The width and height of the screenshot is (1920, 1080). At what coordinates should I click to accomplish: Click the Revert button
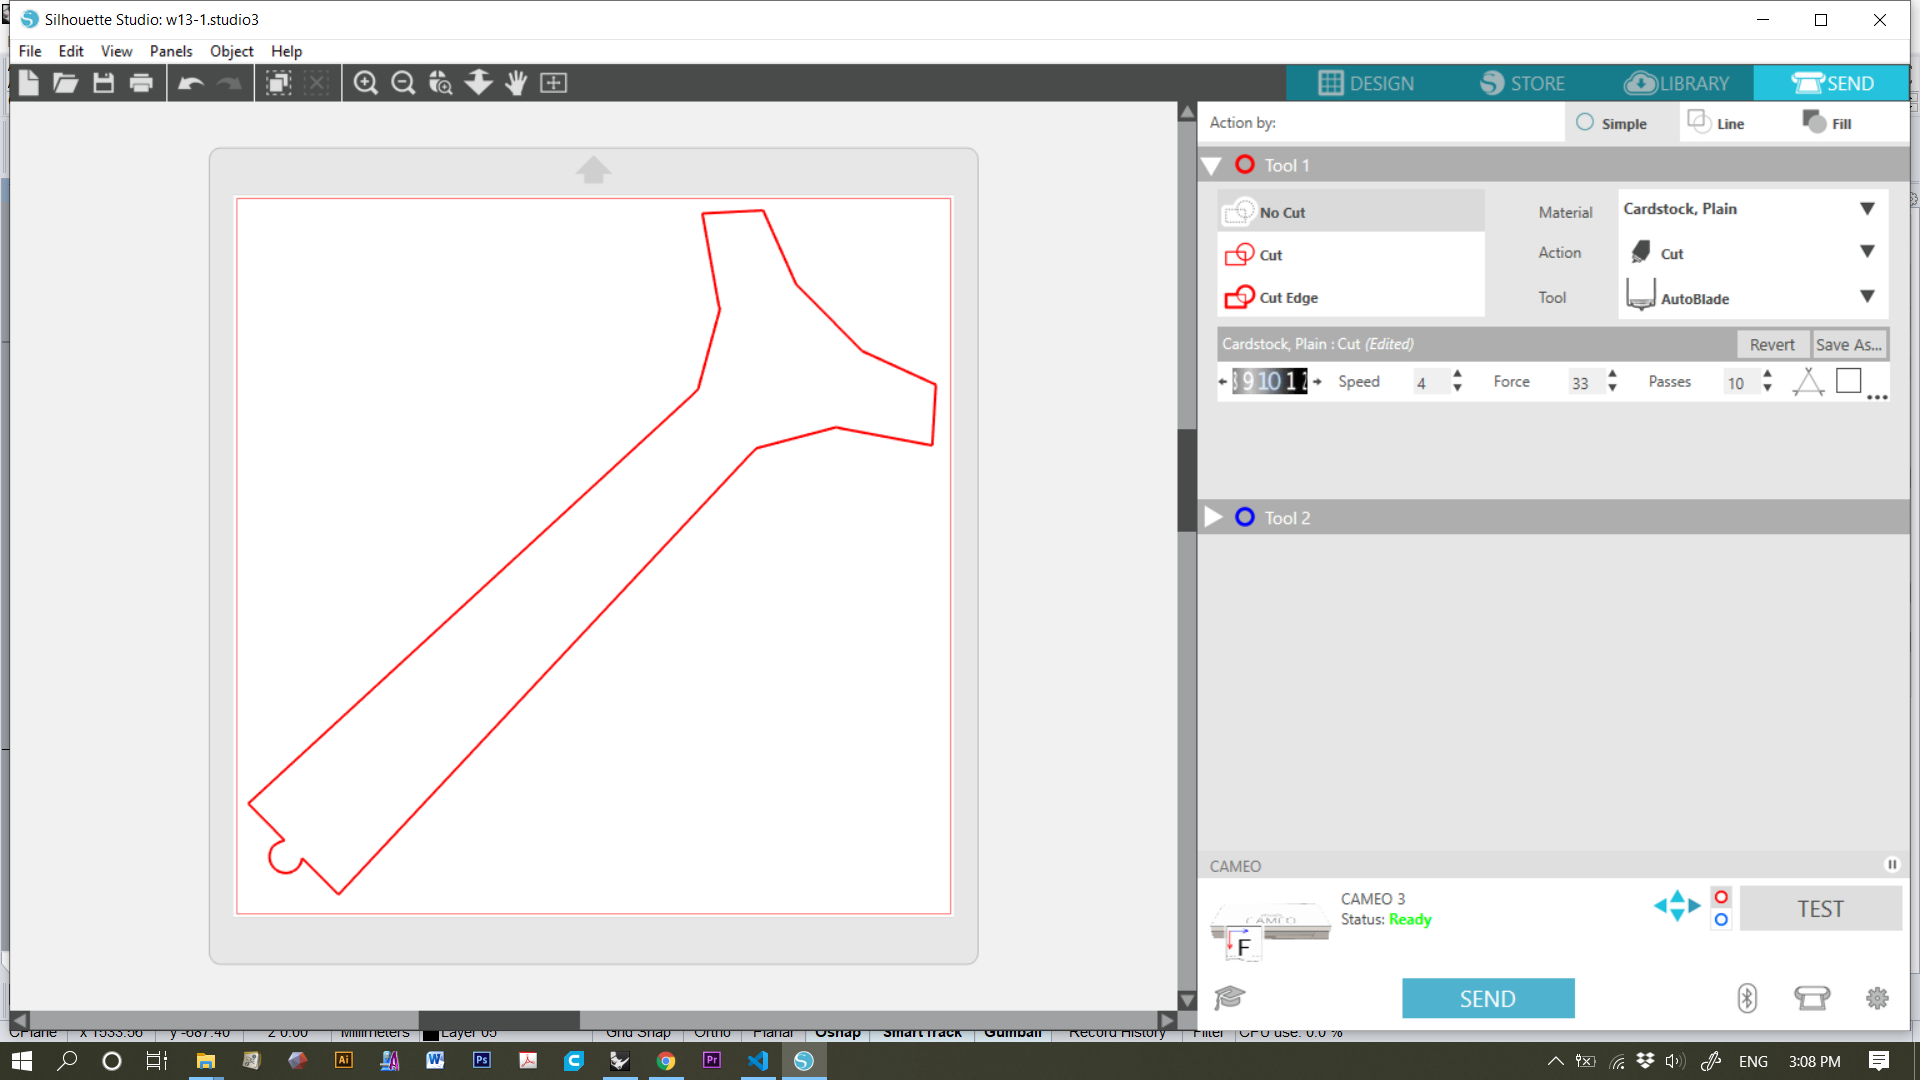tap(1771, 345)
